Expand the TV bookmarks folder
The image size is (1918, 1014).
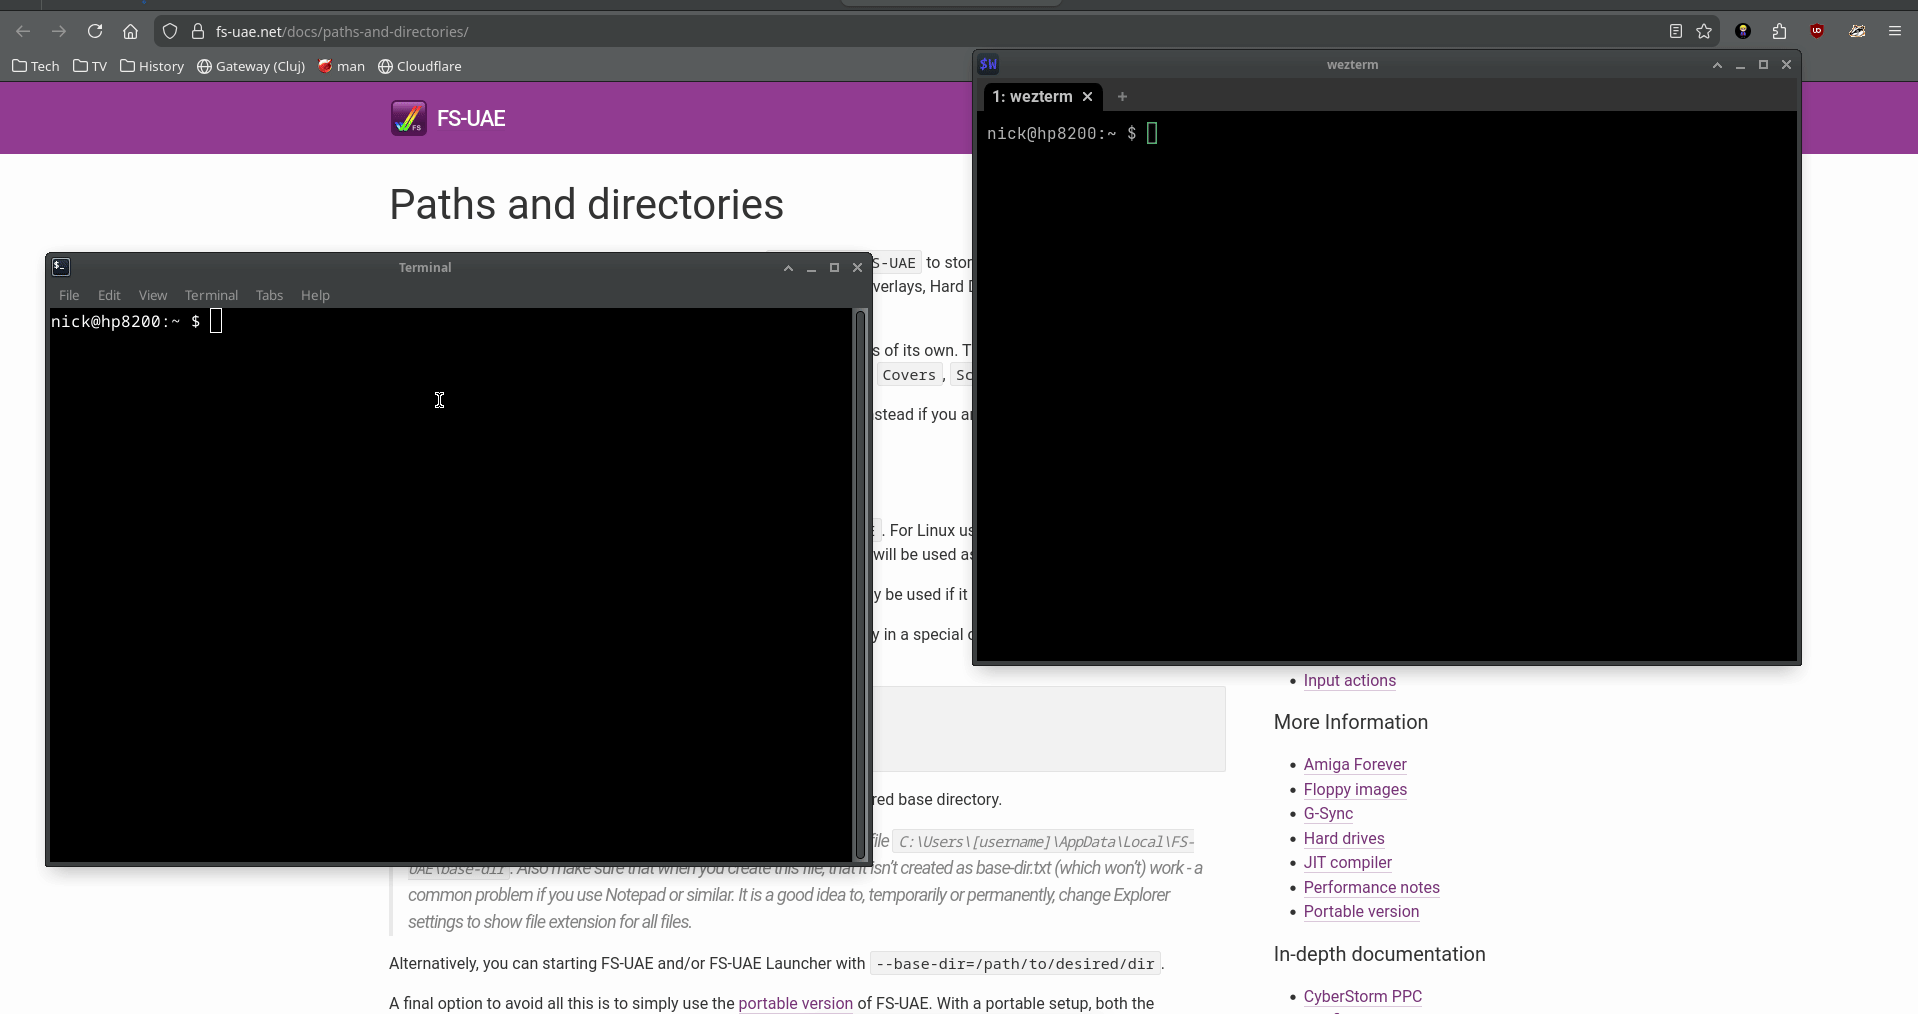90,66
